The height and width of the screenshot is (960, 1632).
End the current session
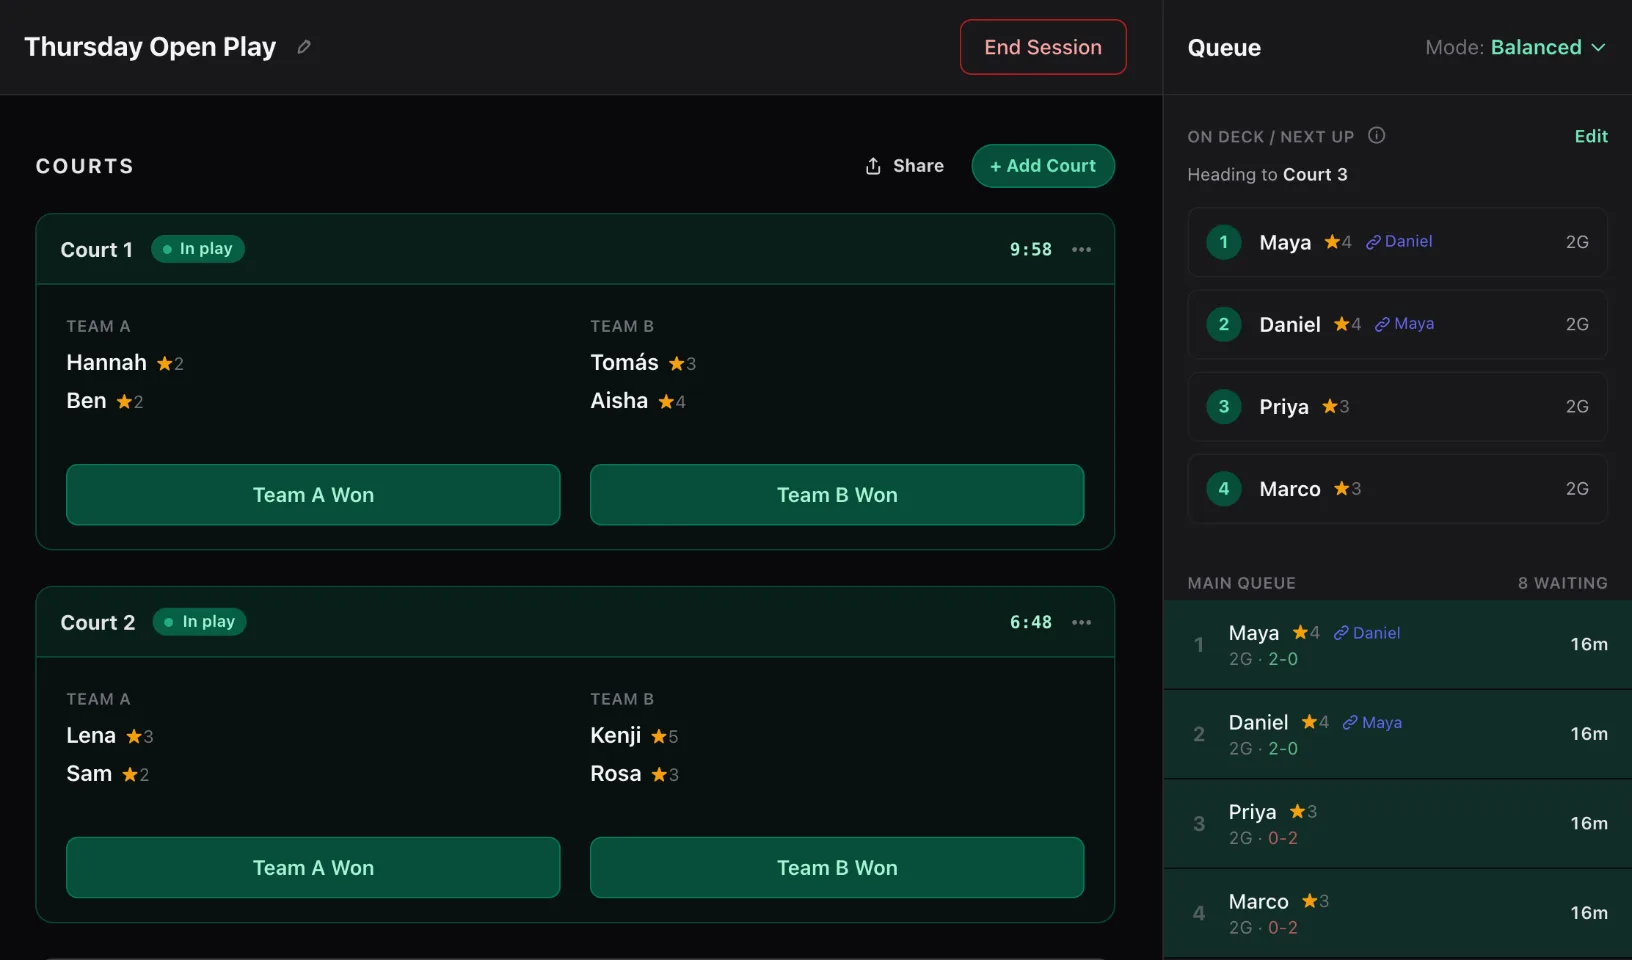tap(1043, 47)
